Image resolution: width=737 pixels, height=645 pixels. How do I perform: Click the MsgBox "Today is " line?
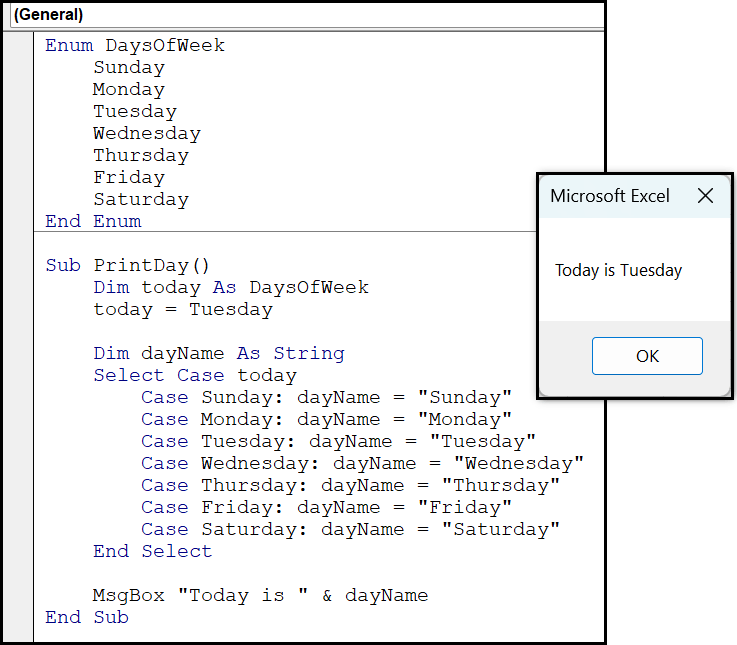tap(260, 595)
